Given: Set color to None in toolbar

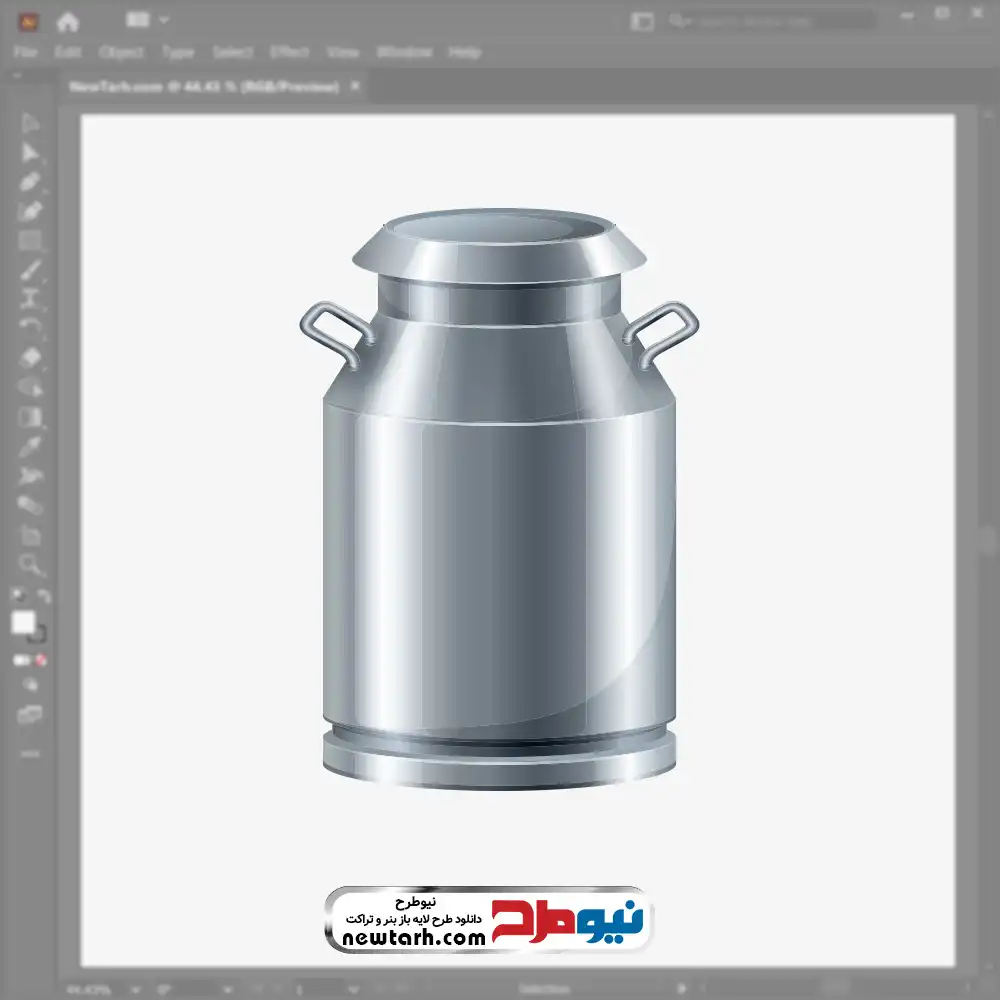Looking at the screenshot, I should [x=42, y=661].
